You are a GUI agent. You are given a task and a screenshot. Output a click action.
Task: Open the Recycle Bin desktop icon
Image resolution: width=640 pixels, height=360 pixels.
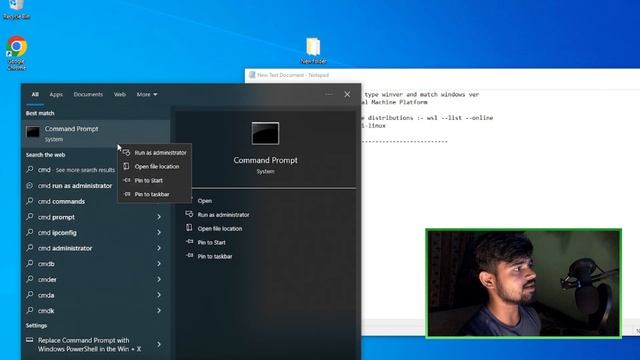coord(16,9)
